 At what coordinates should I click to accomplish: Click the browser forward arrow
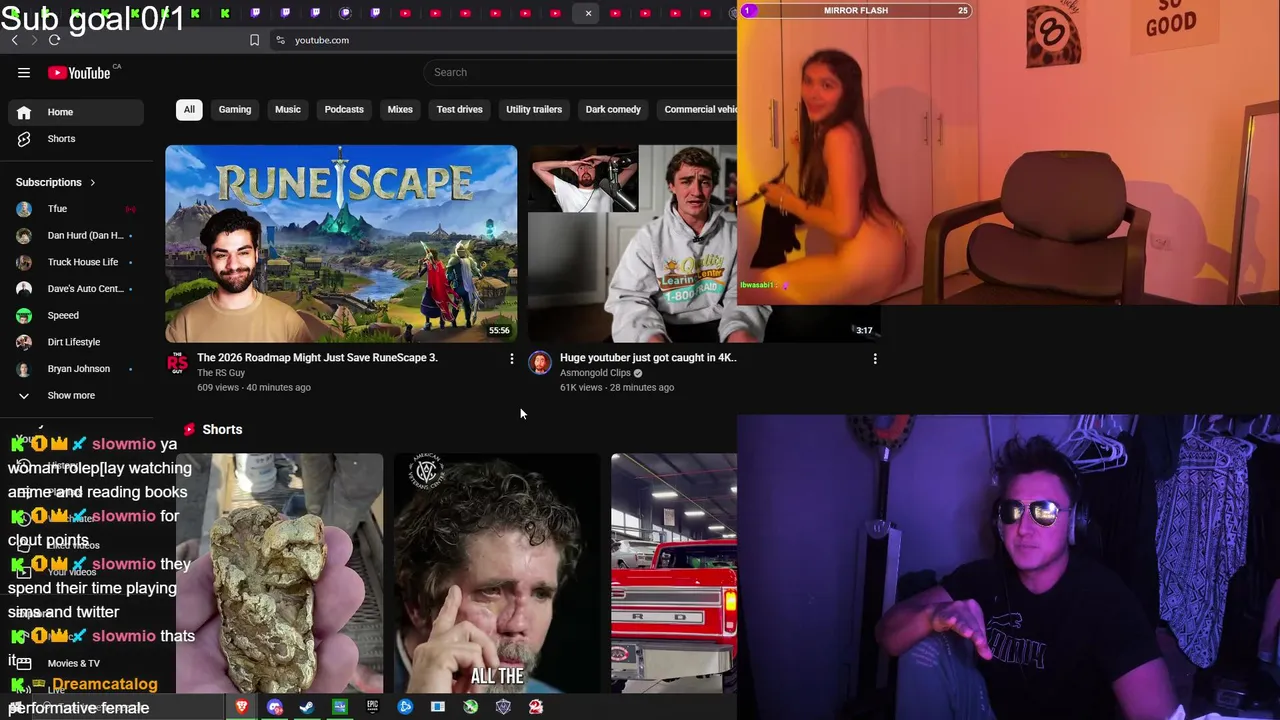[x=34, y=40]
